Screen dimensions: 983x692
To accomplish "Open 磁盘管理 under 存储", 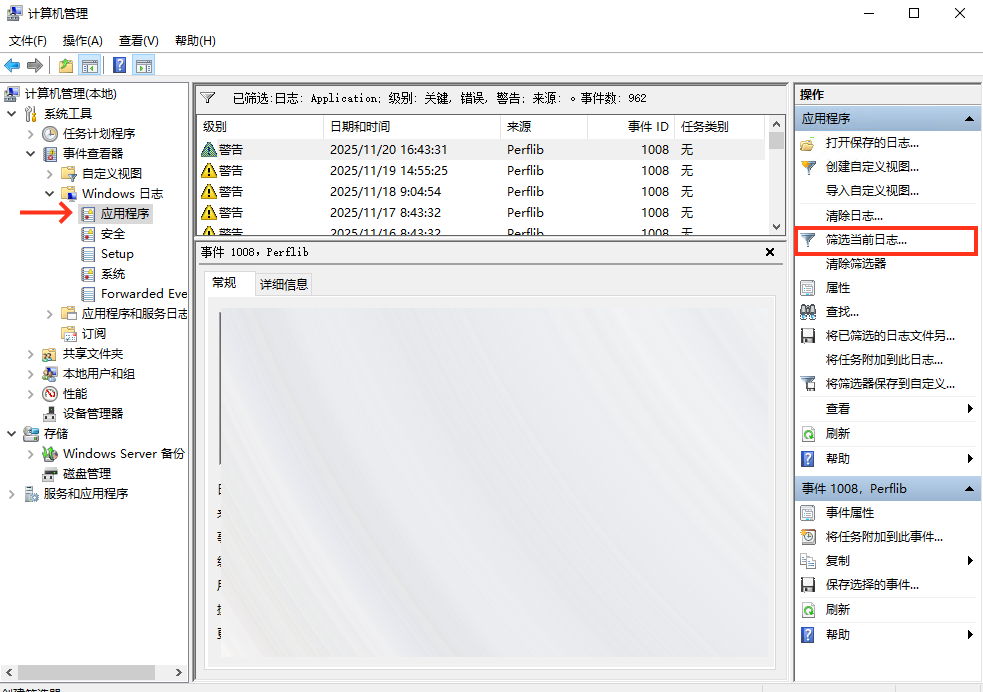I will pos(87,473).
